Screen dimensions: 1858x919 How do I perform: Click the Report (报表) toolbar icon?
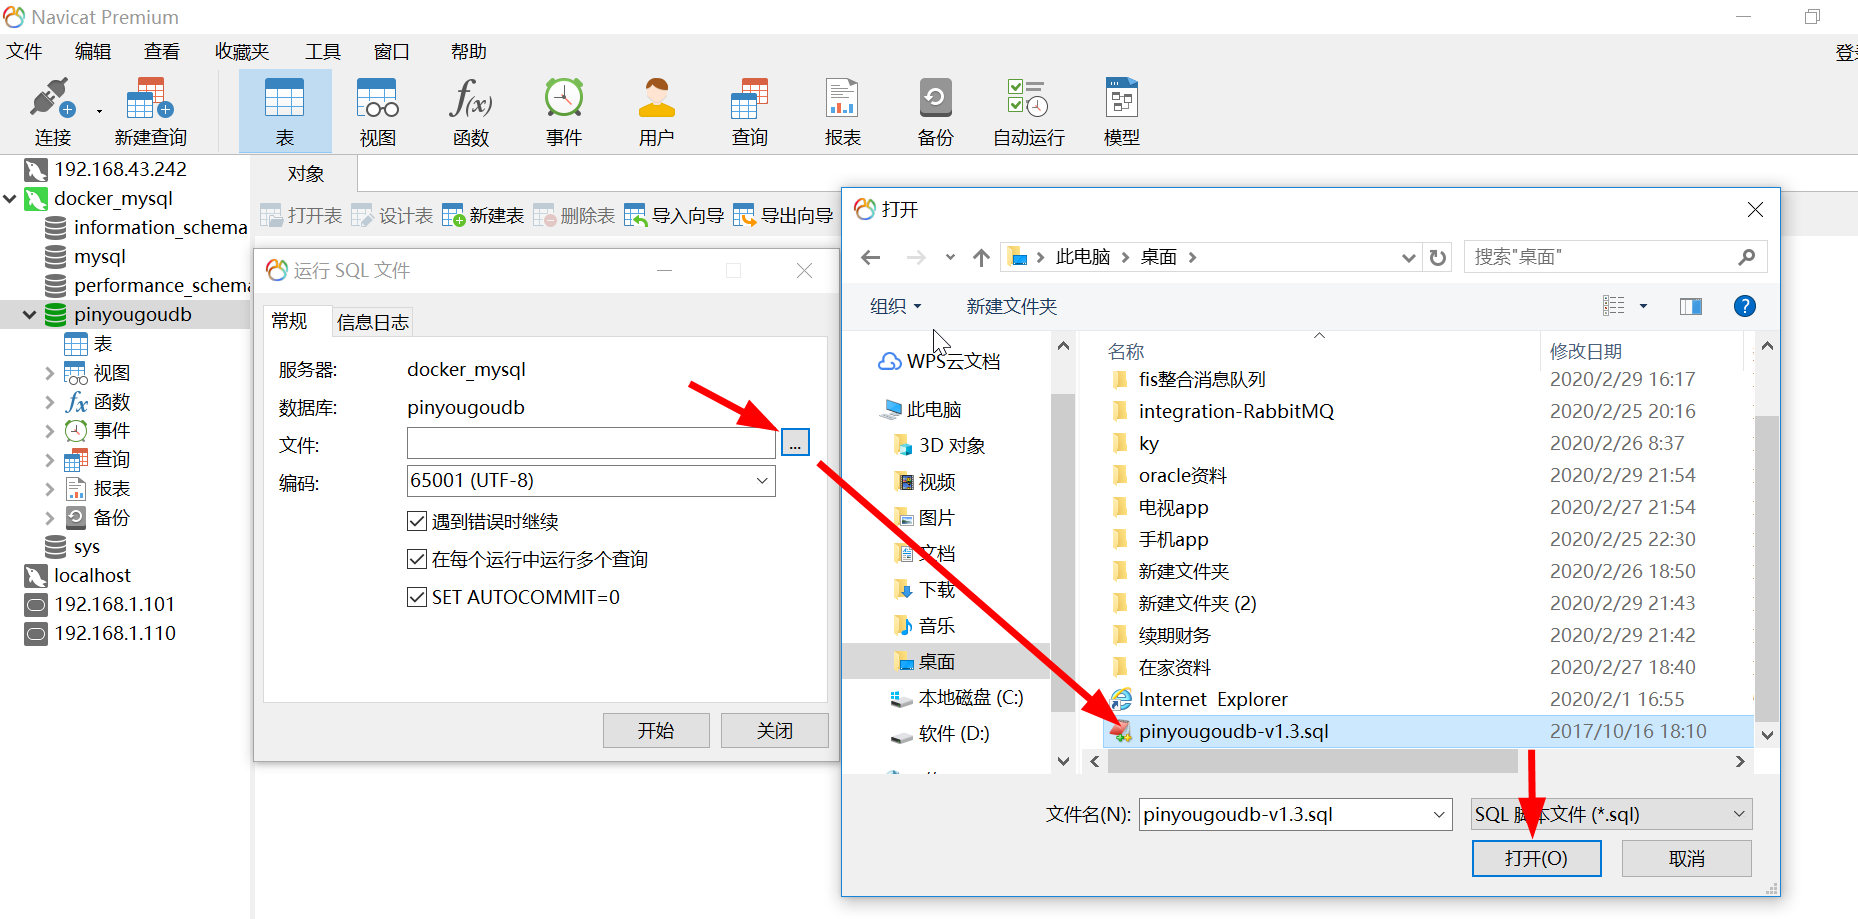click(843, 111)
